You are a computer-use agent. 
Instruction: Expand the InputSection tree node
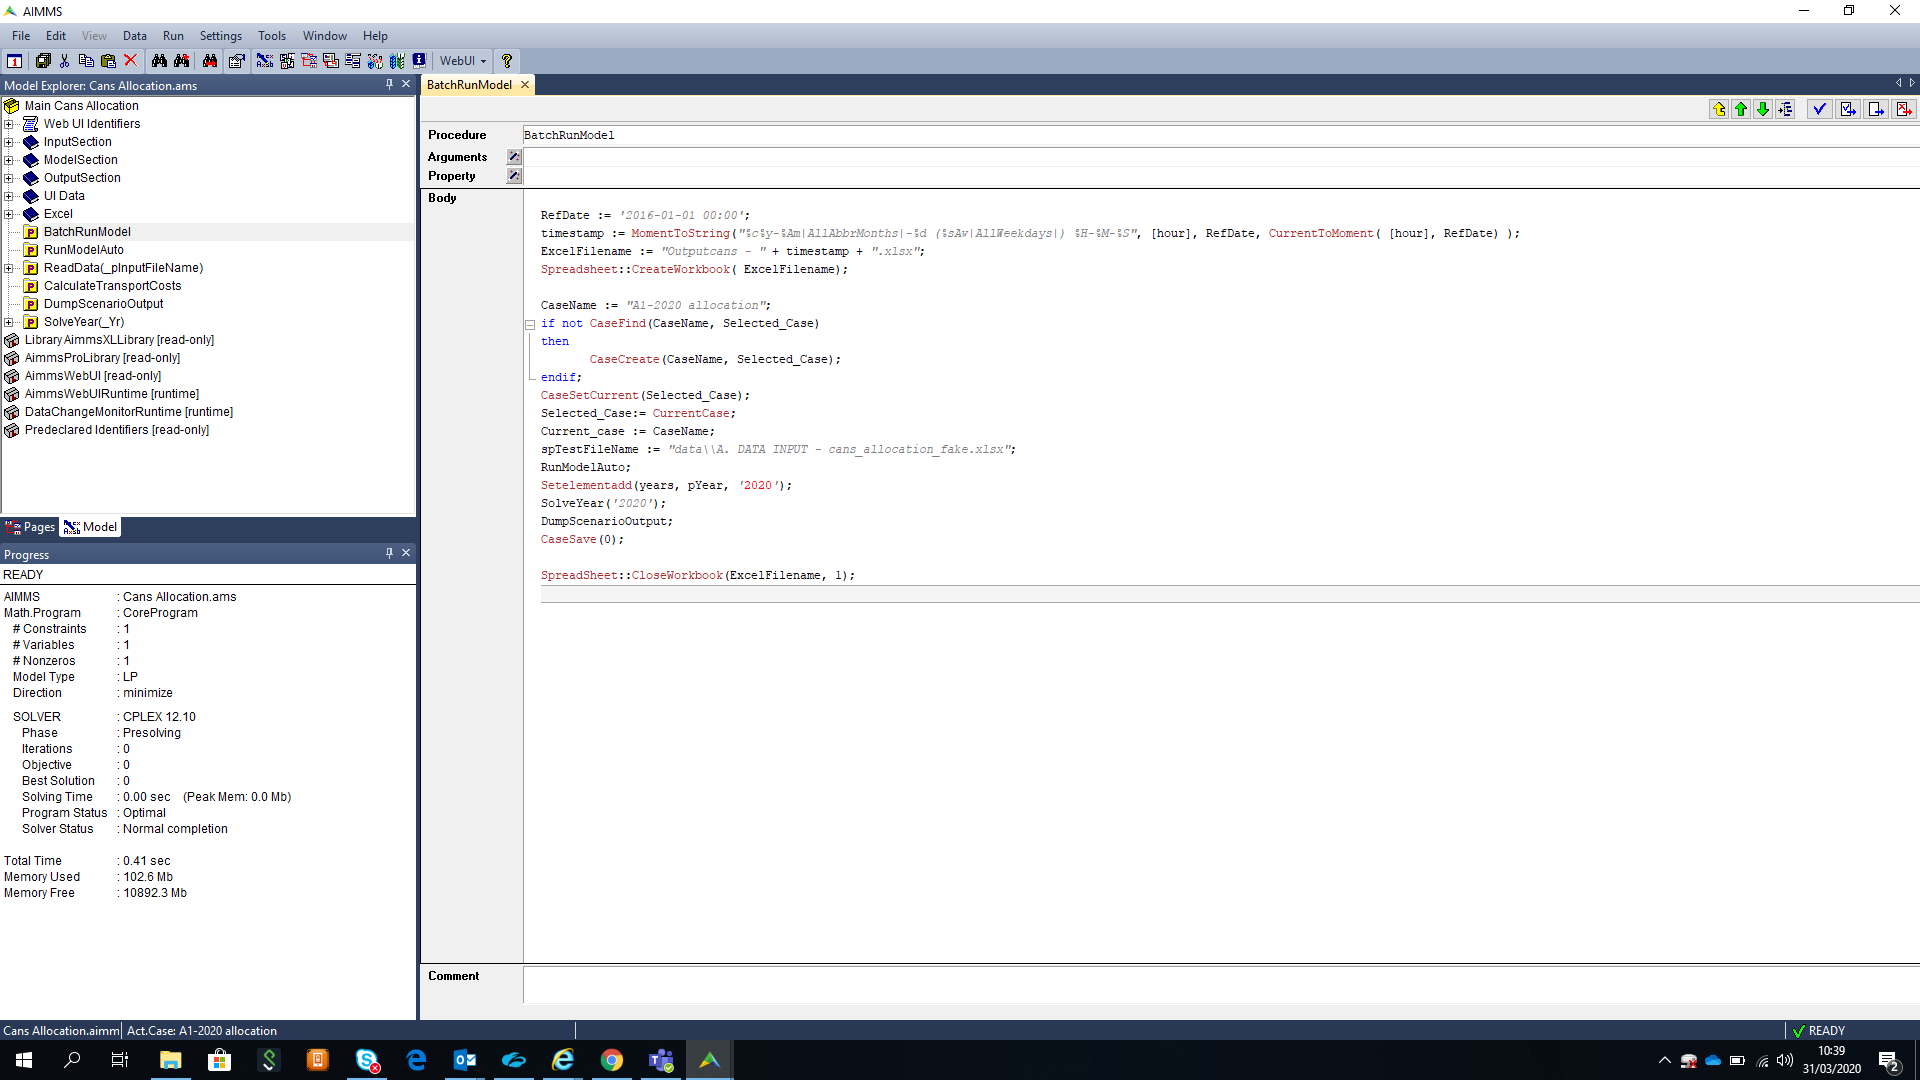pos(9,142)
